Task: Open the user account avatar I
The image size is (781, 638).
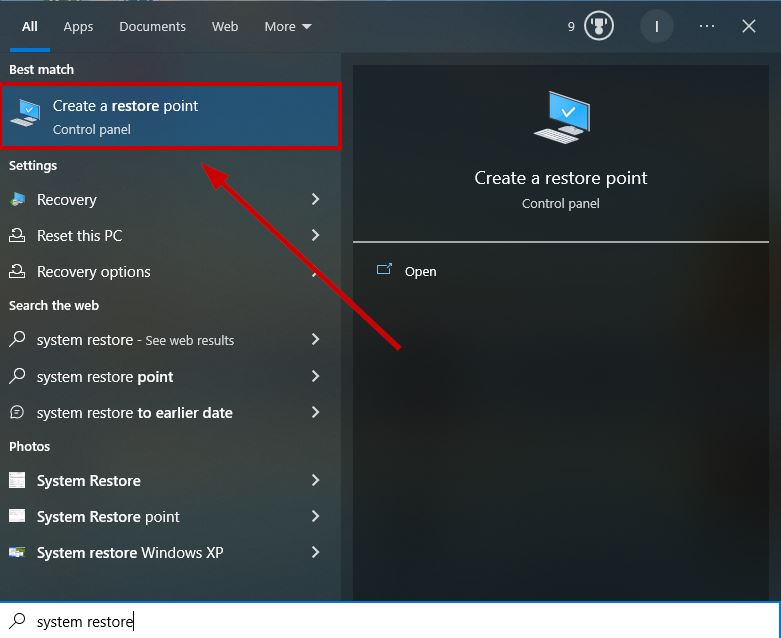Action: [656, 26]
